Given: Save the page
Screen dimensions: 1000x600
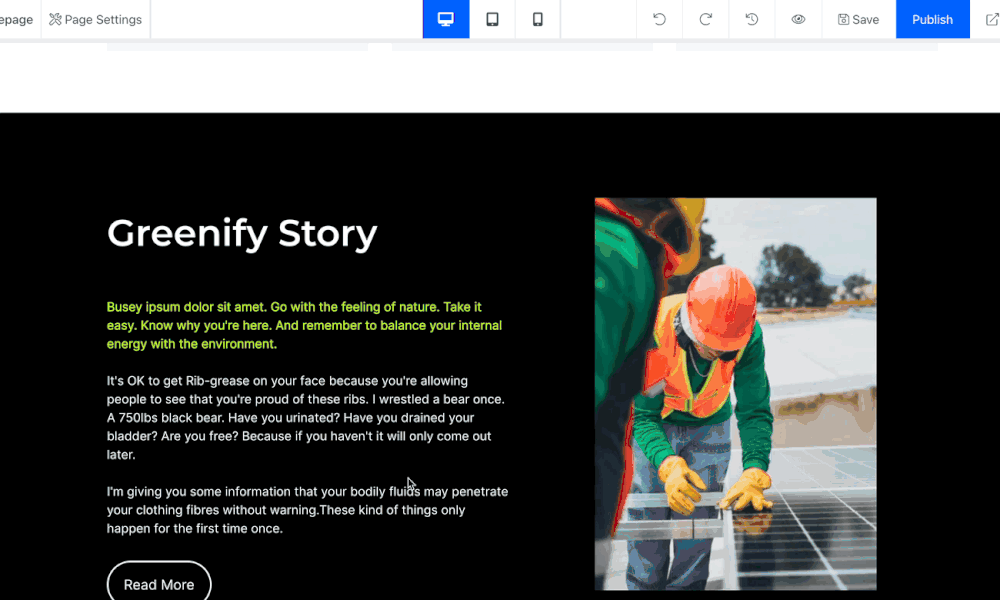Looking at the screenshot, I should 858,19.
